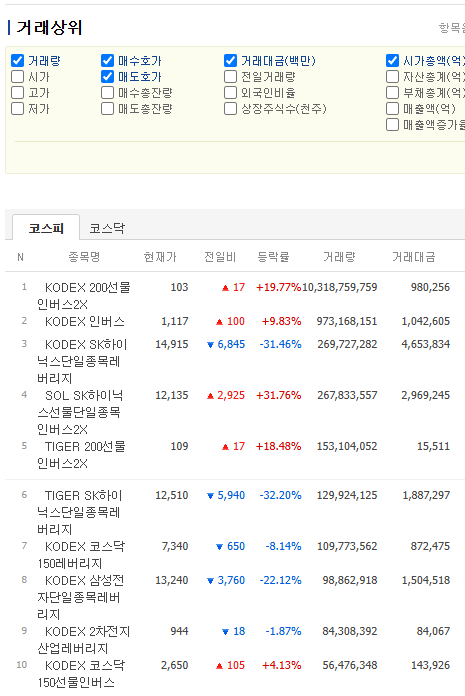Enable the 매수총잔량 checkbox
Viewport: 465px width, 696px height.
pos(107,92)
